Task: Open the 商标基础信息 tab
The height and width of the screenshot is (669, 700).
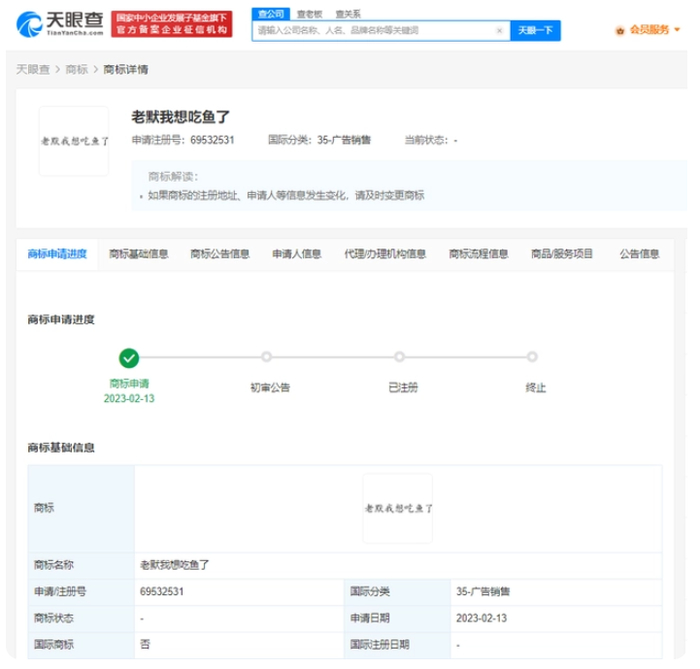Action: (139, 254)
